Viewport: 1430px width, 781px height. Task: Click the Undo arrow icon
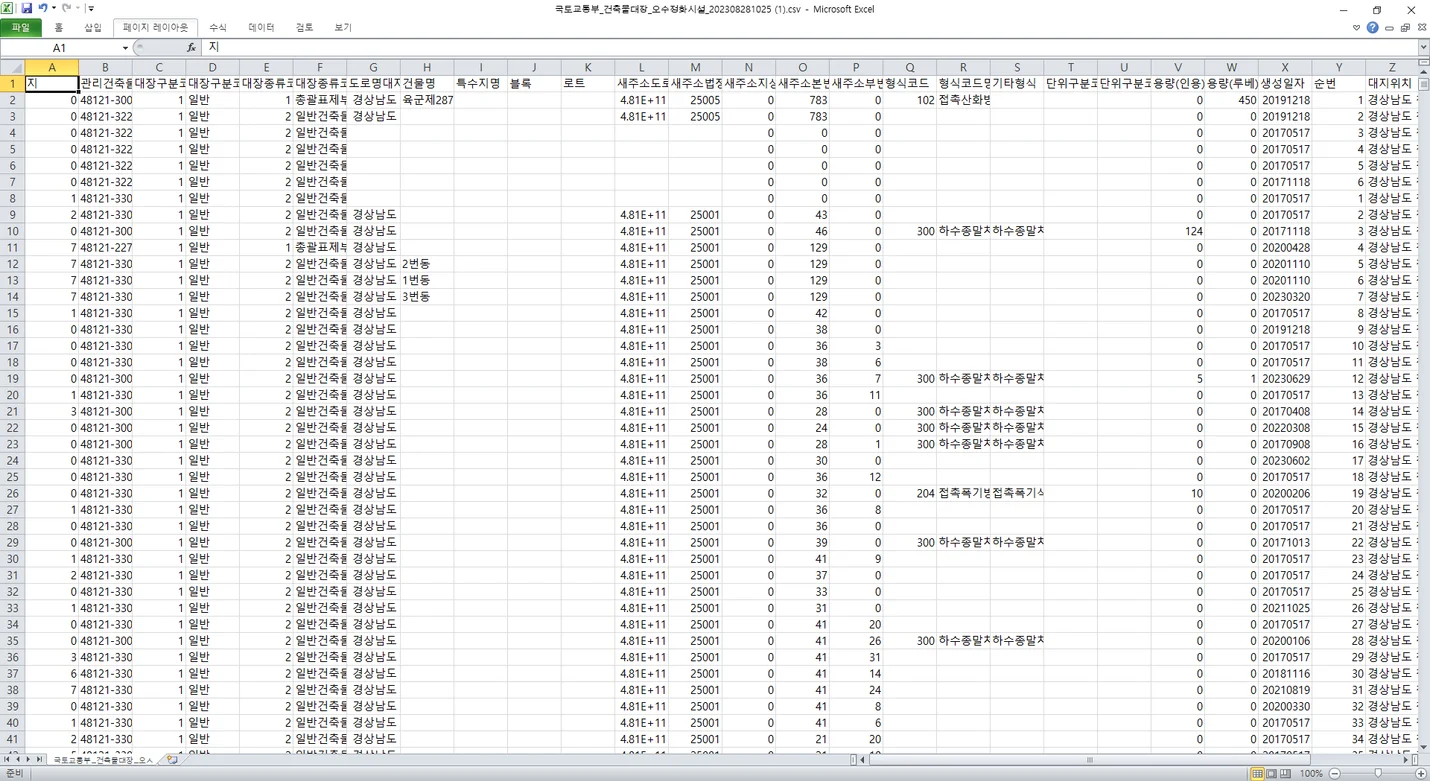(43, 8)
